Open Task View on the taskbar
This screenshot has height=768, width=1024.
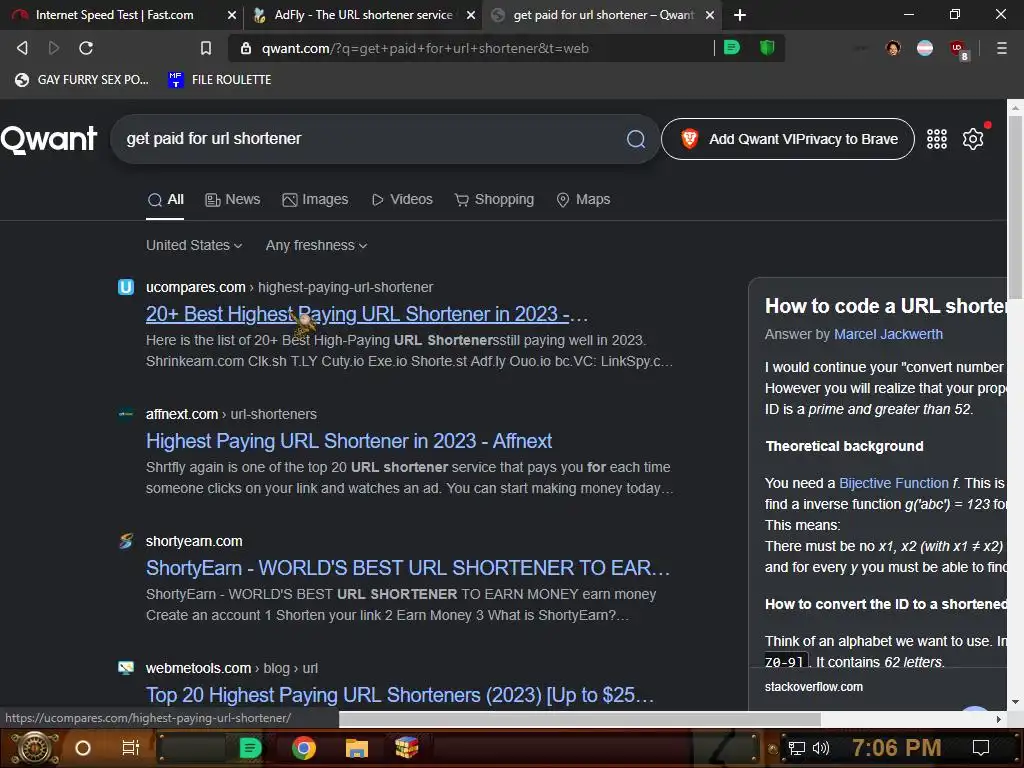[x=131, y=748]
